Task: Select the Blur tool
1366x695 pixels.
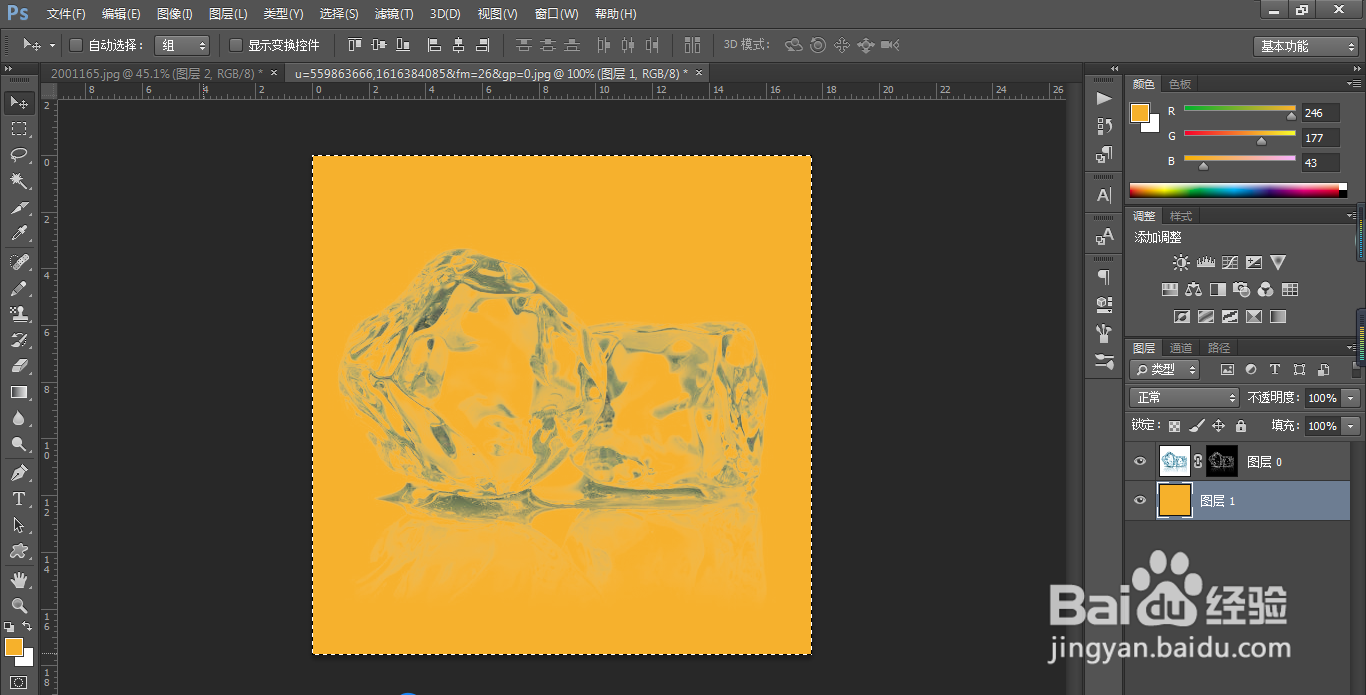Action: pyautogui.click(x=19, y=418)
